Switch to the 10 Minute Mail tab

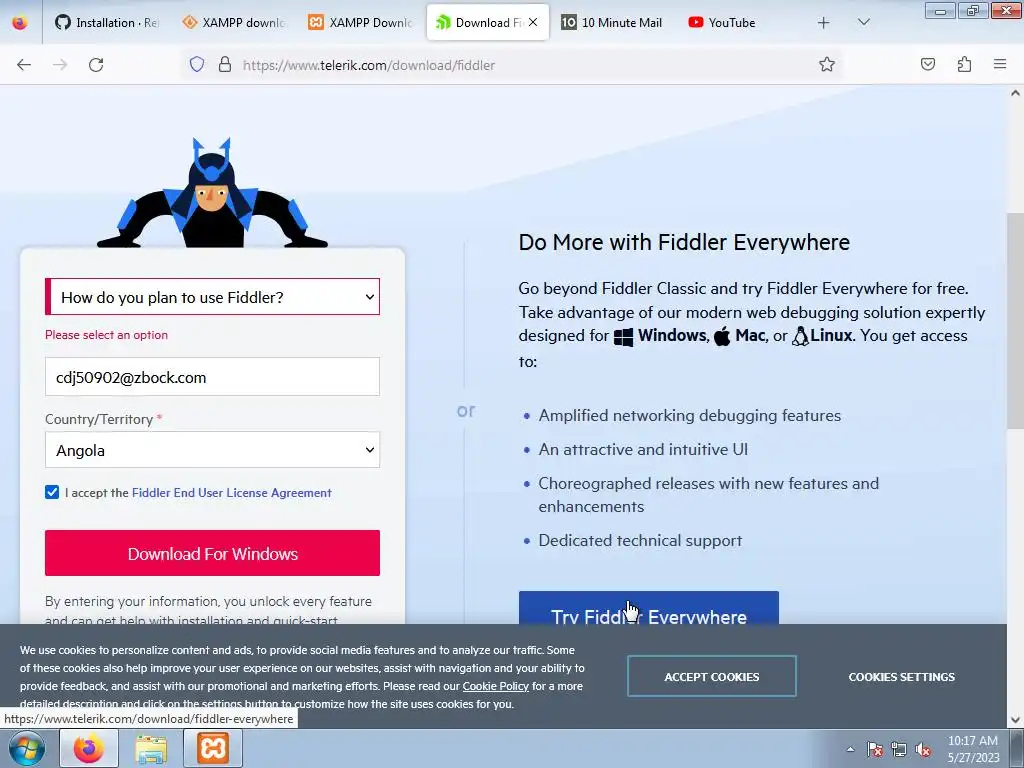tap(612, 23)
